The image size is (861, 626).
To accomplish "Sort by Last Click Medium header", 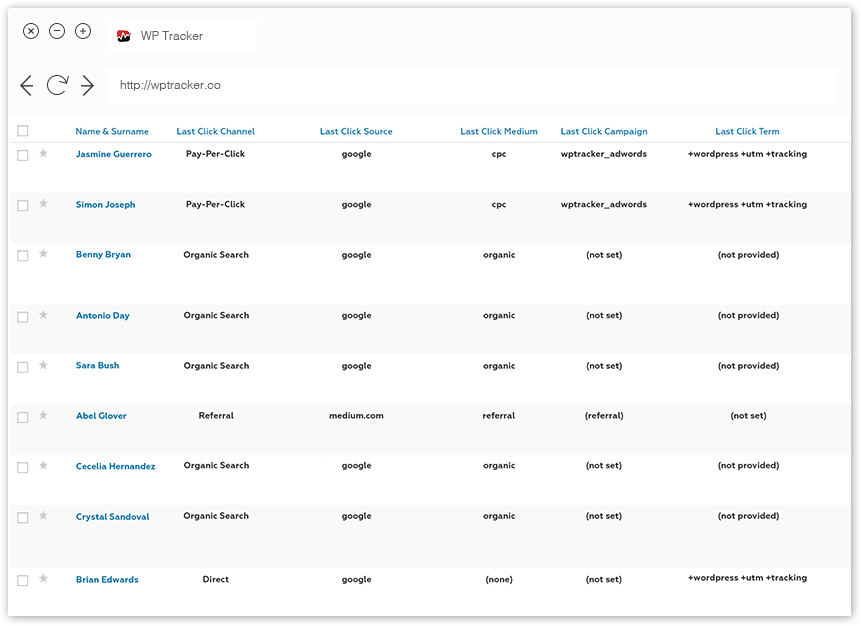I will coord(499,131).
